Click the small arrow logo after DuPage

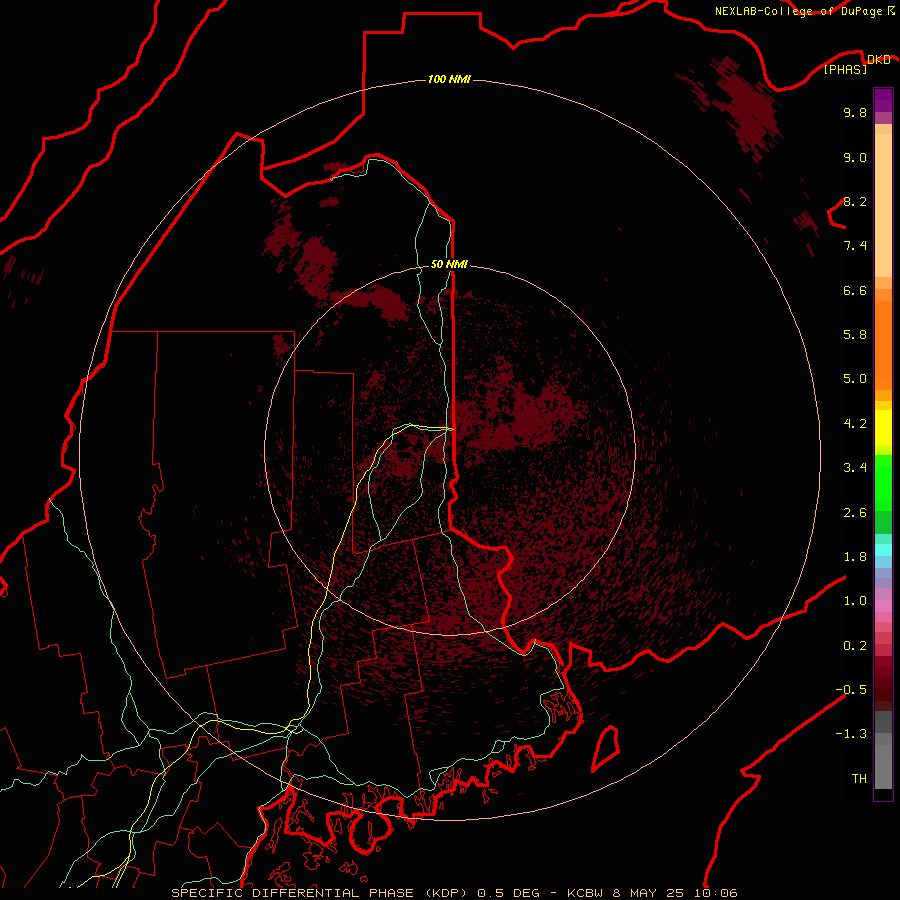tap(891, 11)
